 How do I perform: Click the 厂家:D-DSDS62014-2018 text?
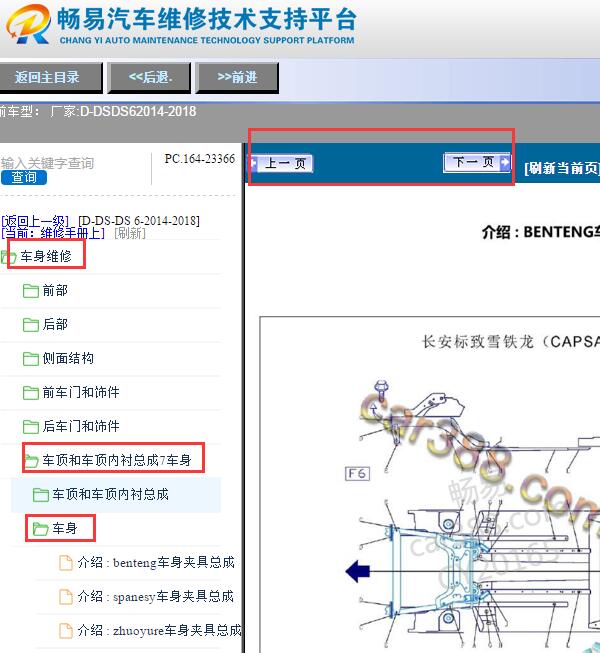click(123, 111)
